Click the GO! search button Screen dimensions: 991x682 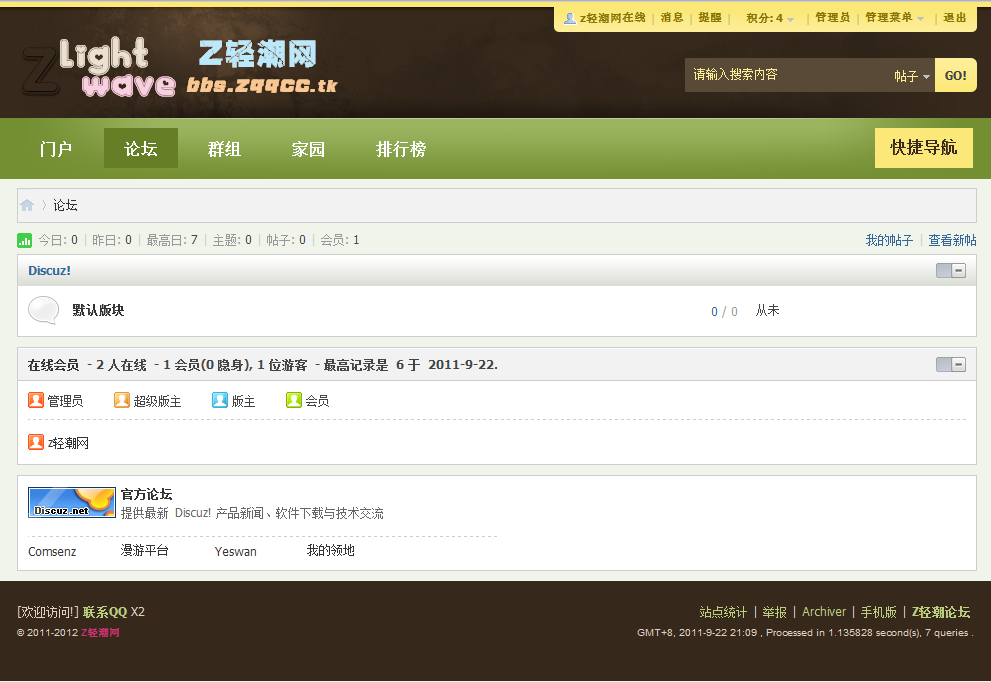956,75
